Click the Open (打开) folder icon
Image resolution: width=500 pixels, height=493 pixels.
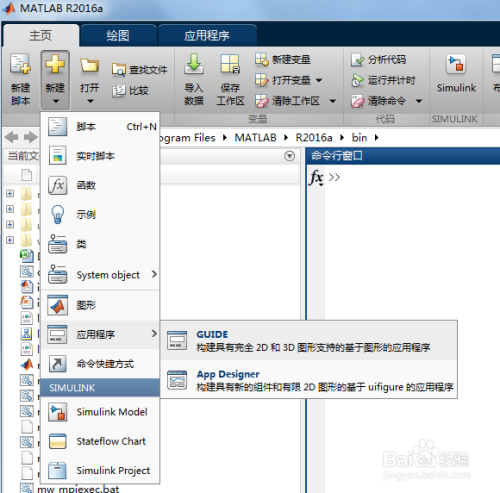tap(89, 65)
